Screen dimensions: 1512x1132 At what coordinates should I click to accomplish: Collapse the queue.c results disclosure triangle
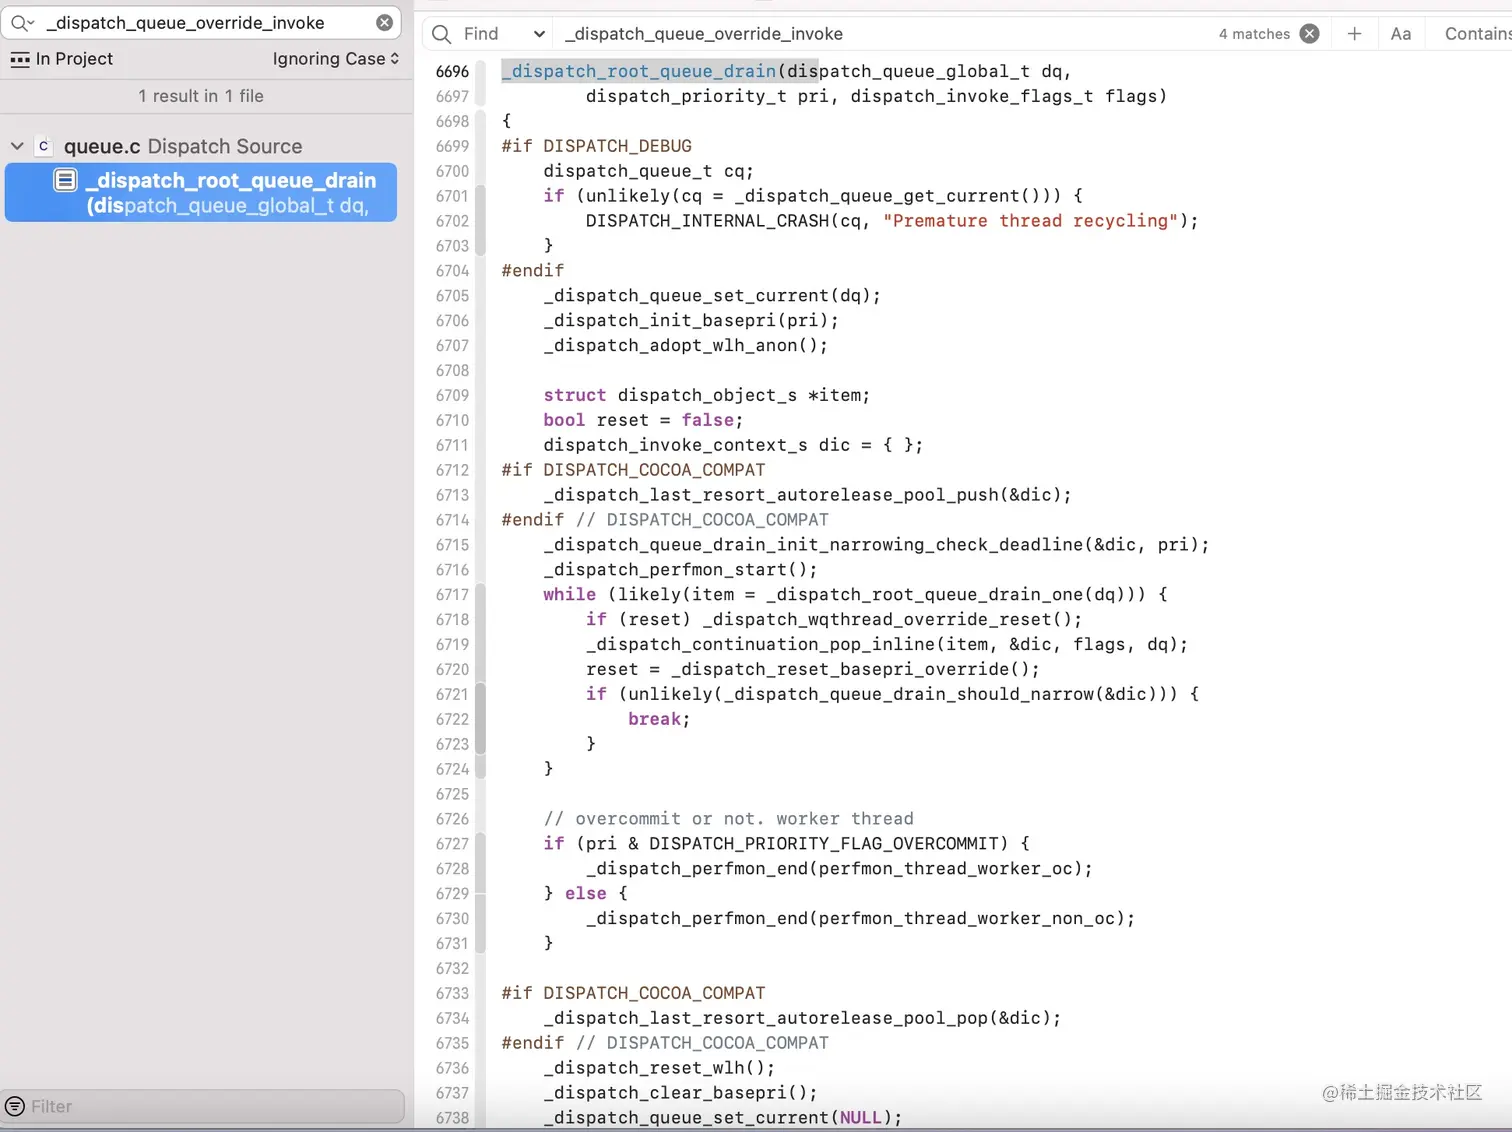(x=16, y=145)
